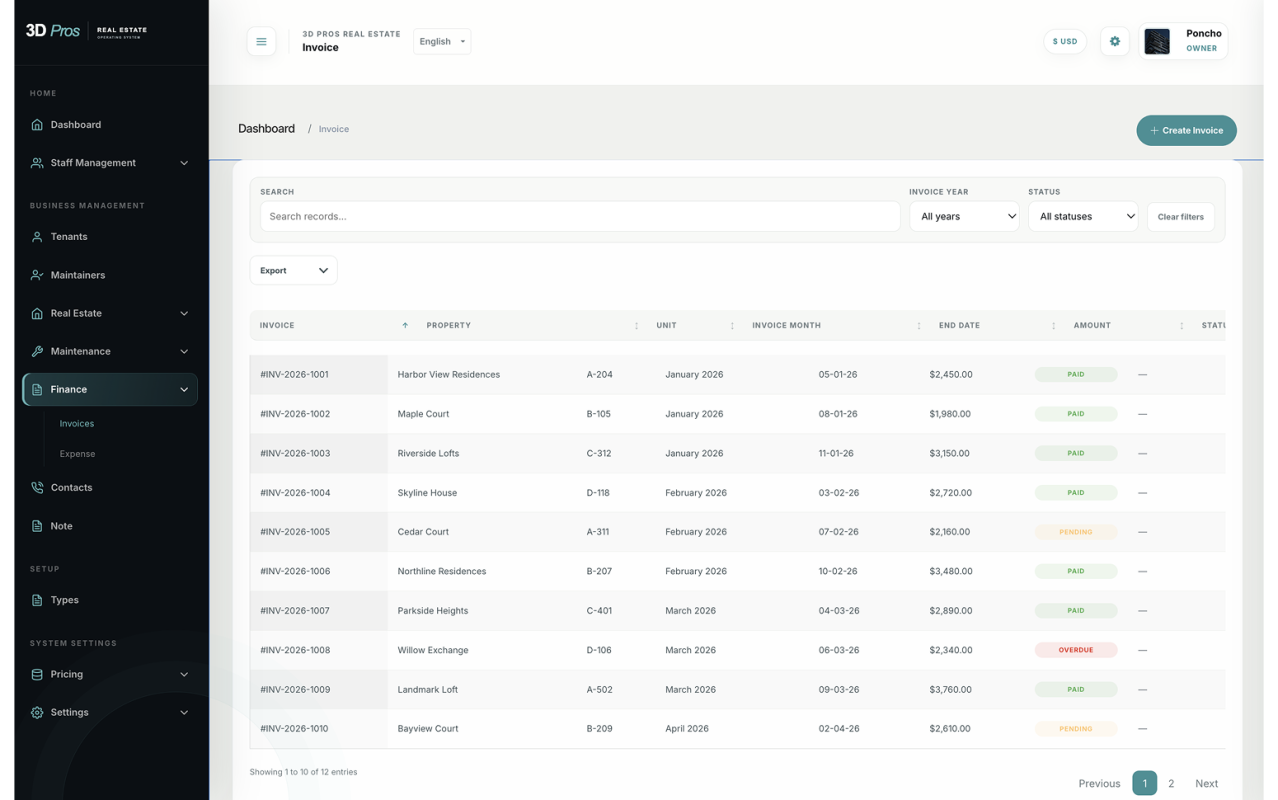
Task: Click the Invoice column sort arrow
Action: click(405, 325)
